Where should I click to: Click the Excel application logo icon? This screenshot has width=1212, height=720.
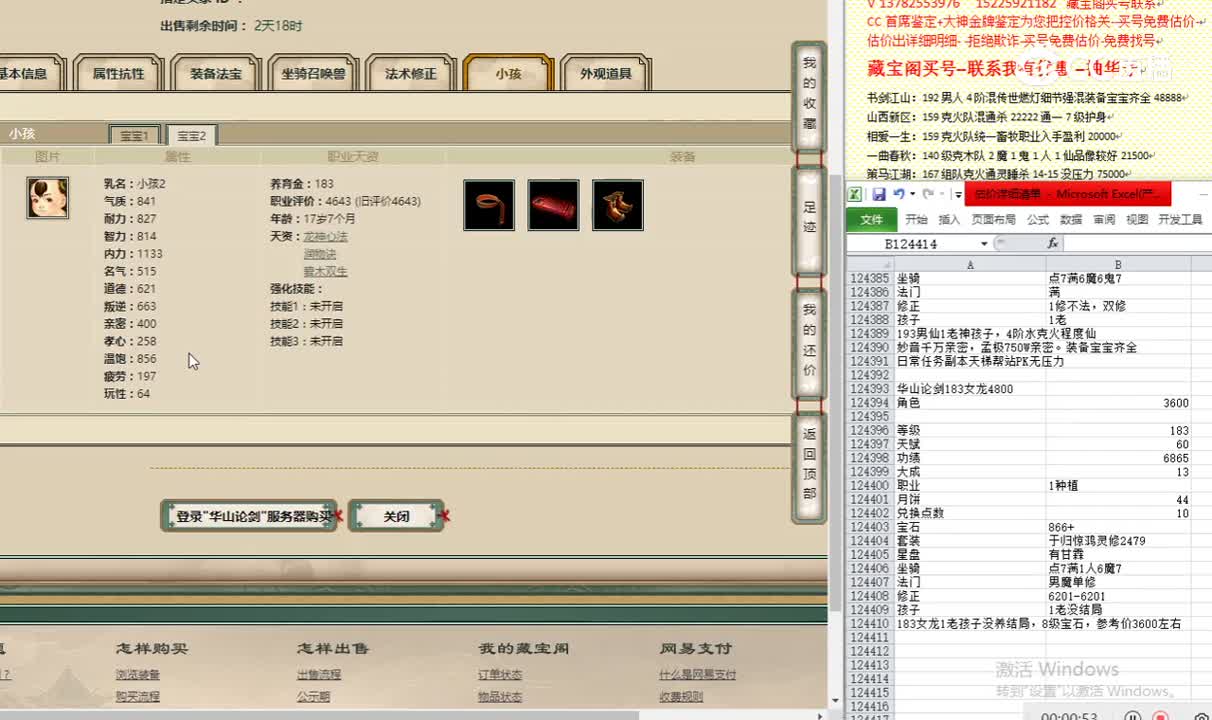click(855, 194)
